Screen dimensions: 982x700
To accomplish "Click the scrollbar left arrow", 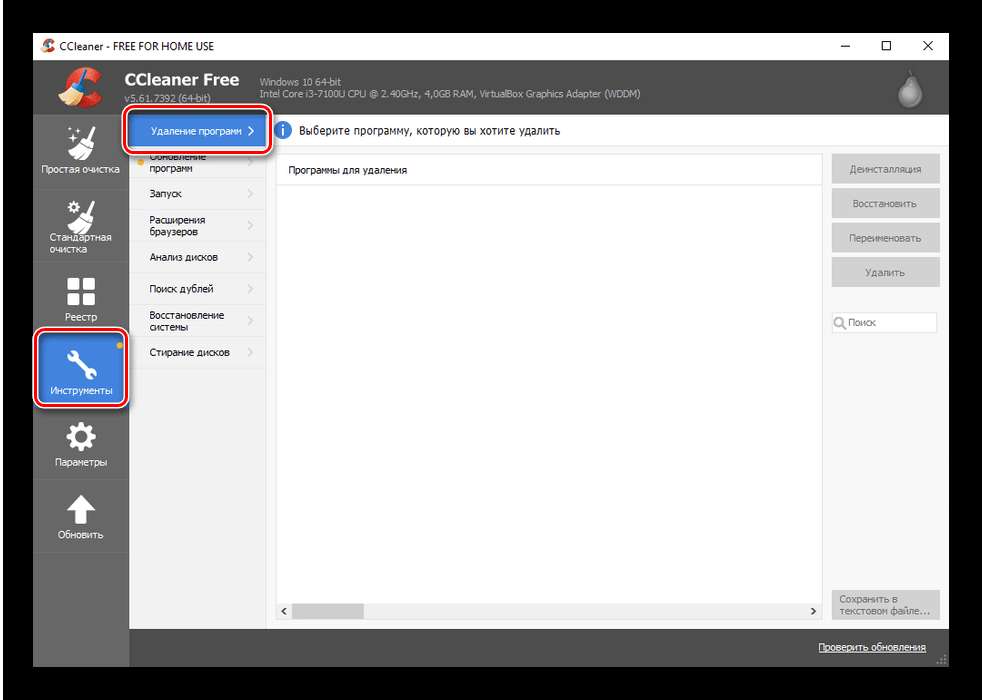I will (x=284, y=611).
